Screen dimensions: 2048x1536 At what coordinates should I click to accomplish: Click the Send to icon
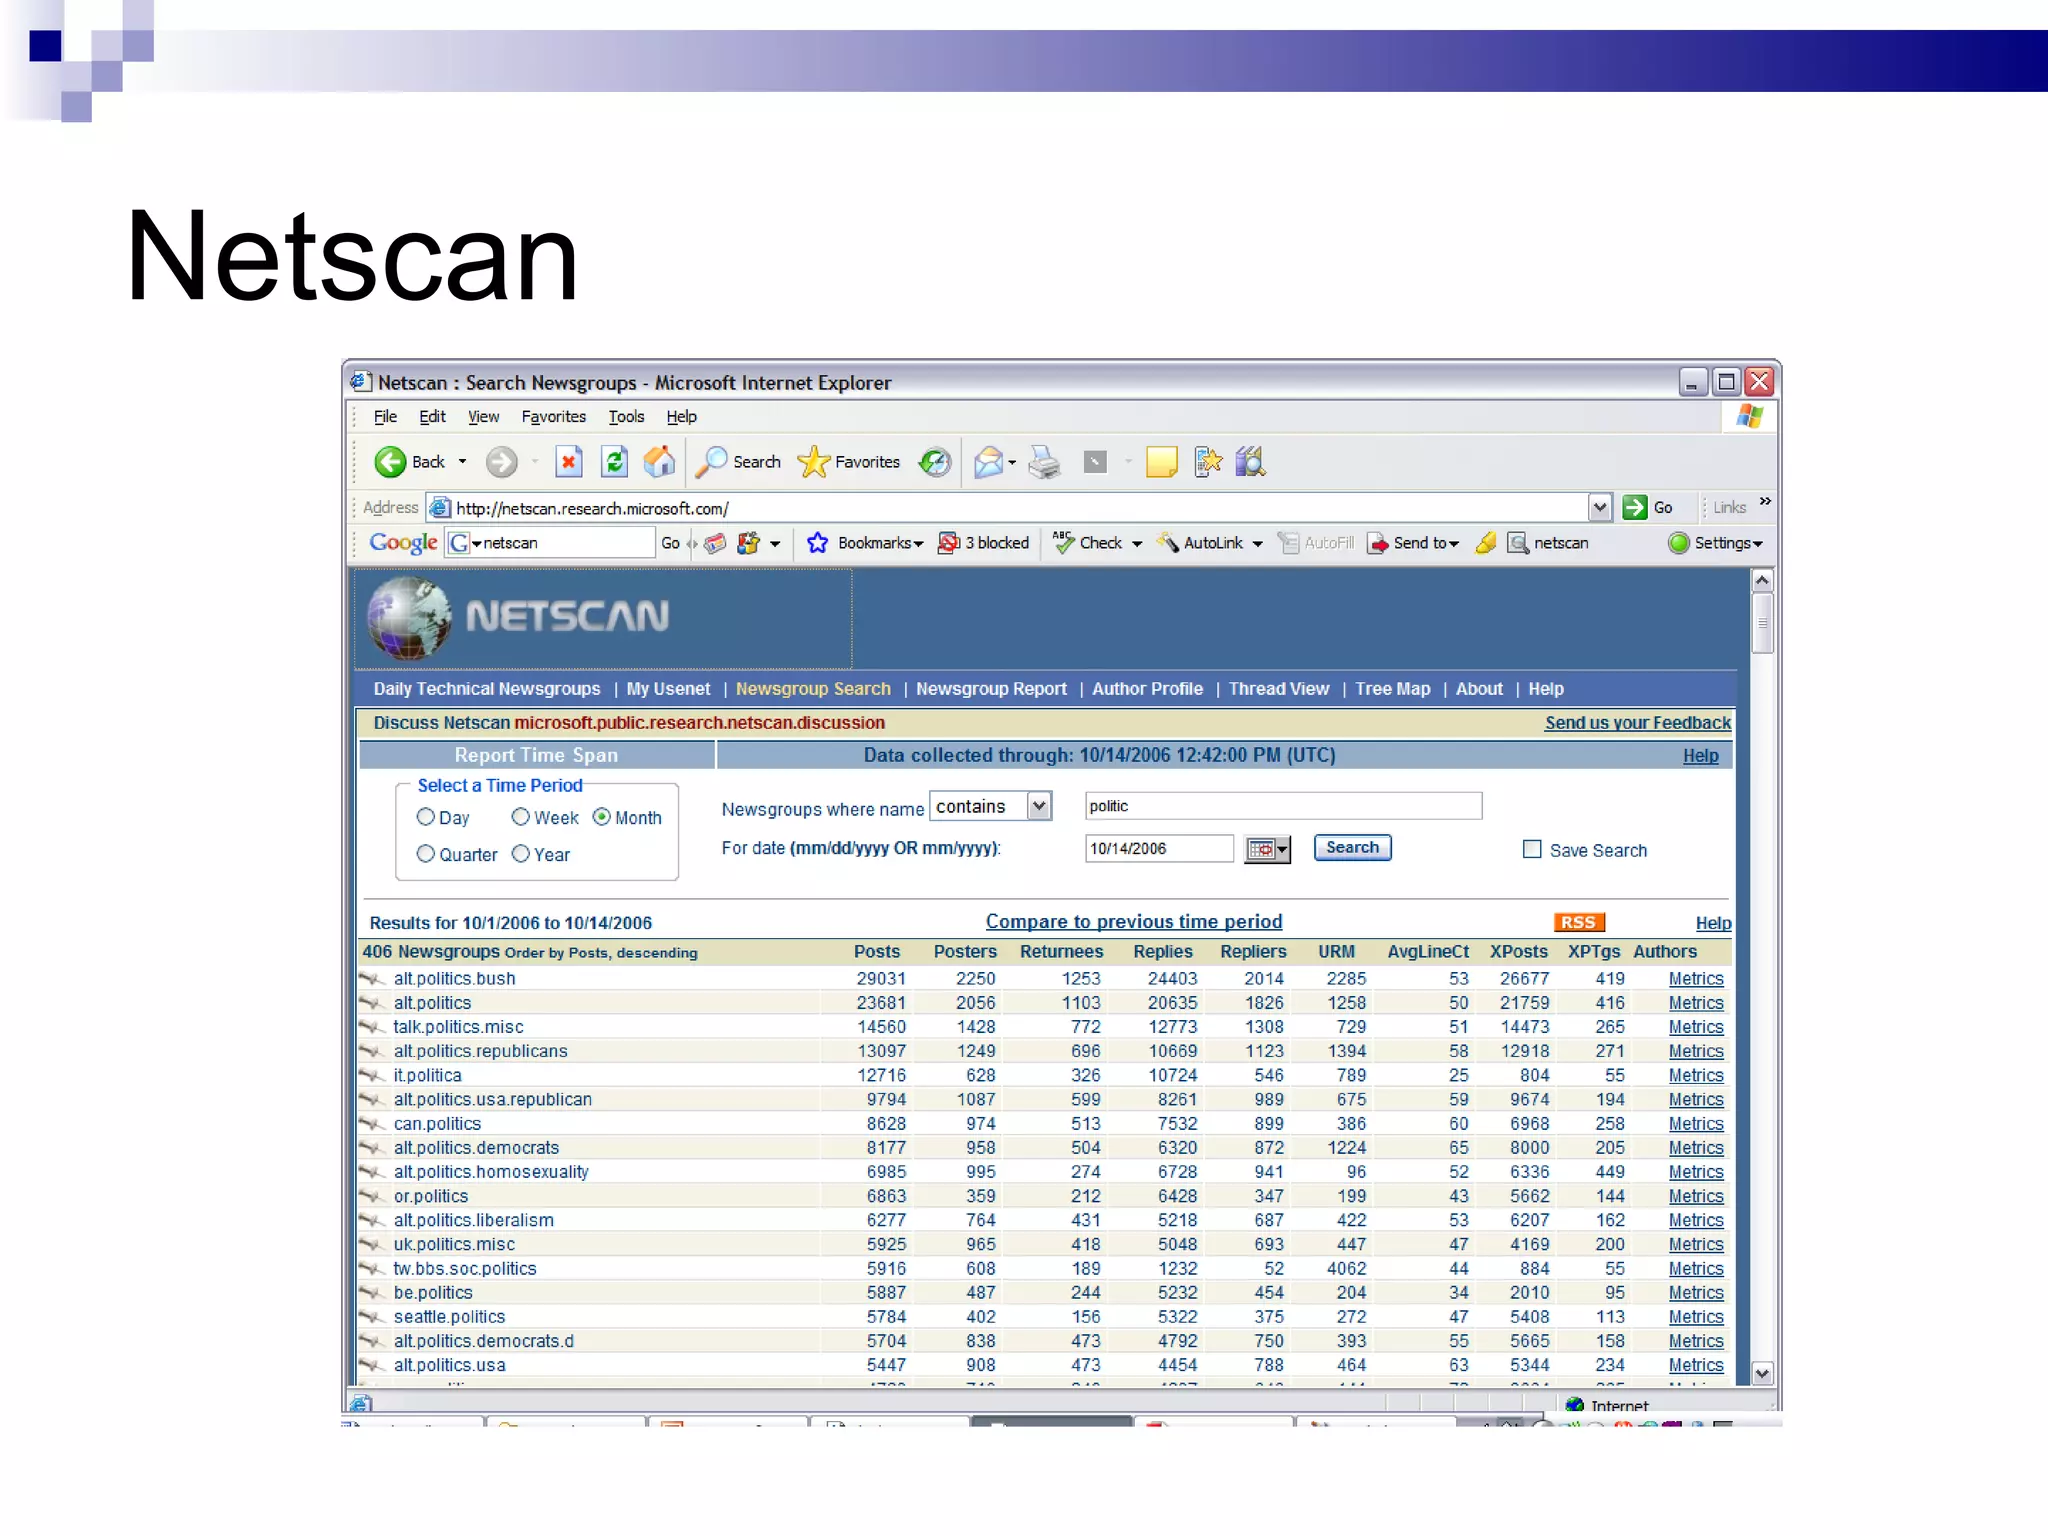coord(1378,543)
